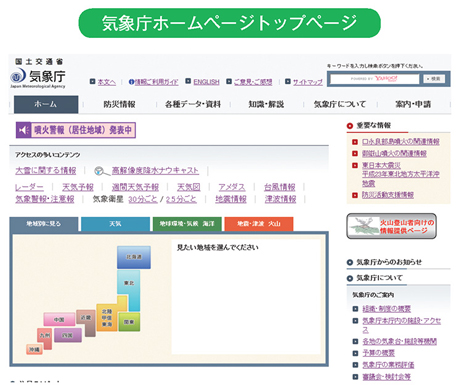Open the 知識・解説 menu
This screenshot has height=389, width=460.
point(266,104)
